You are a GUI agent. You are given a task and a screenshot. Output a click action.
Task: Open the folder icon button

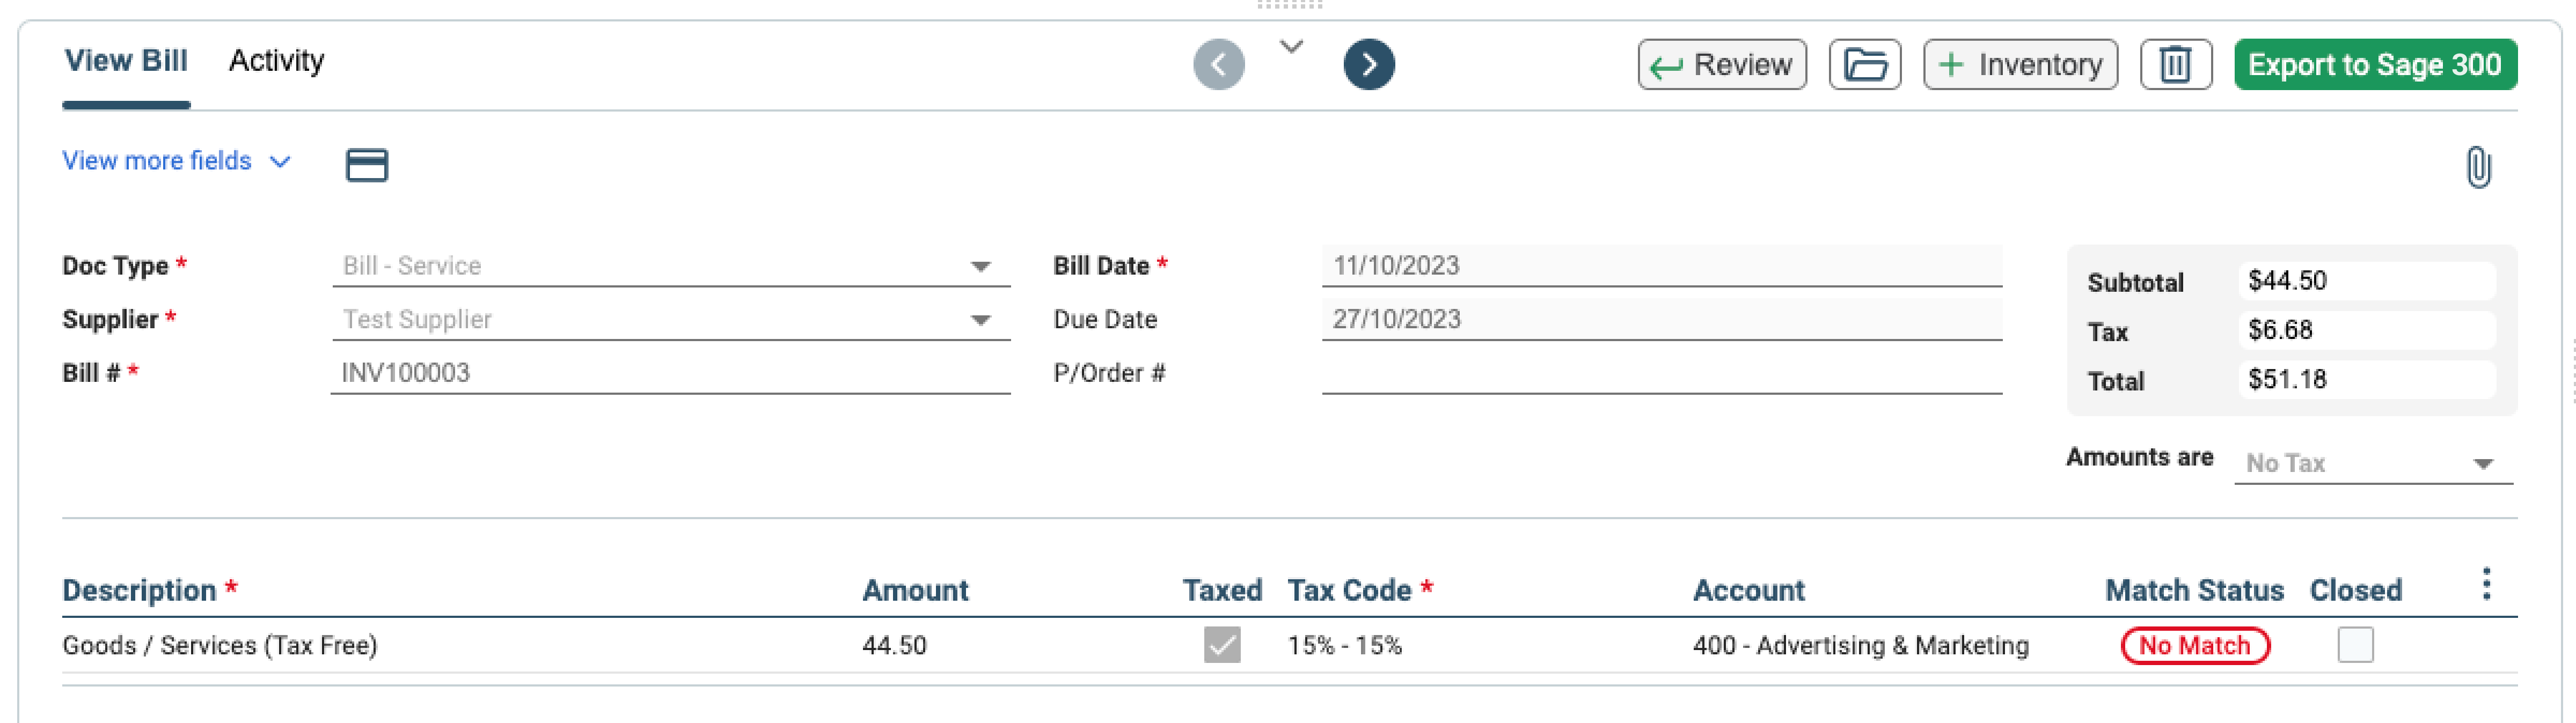point(1864,65)
